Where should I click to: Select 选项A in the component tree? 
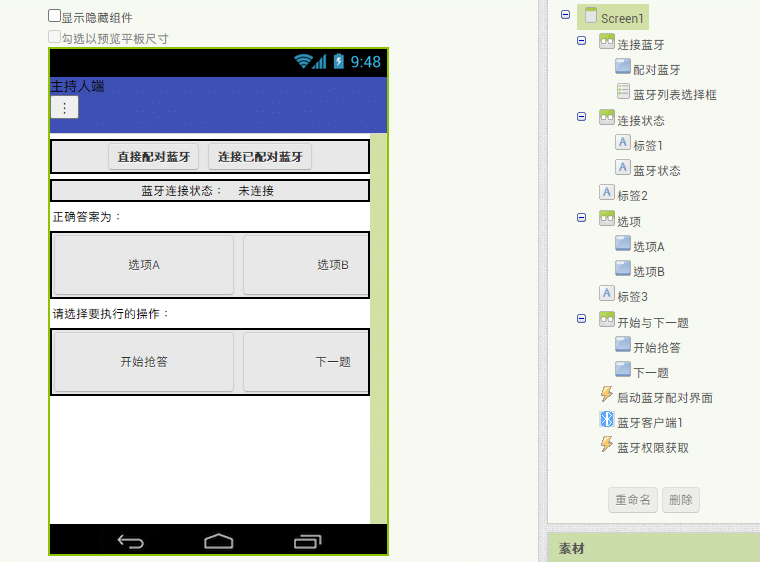tap(648, 246)
